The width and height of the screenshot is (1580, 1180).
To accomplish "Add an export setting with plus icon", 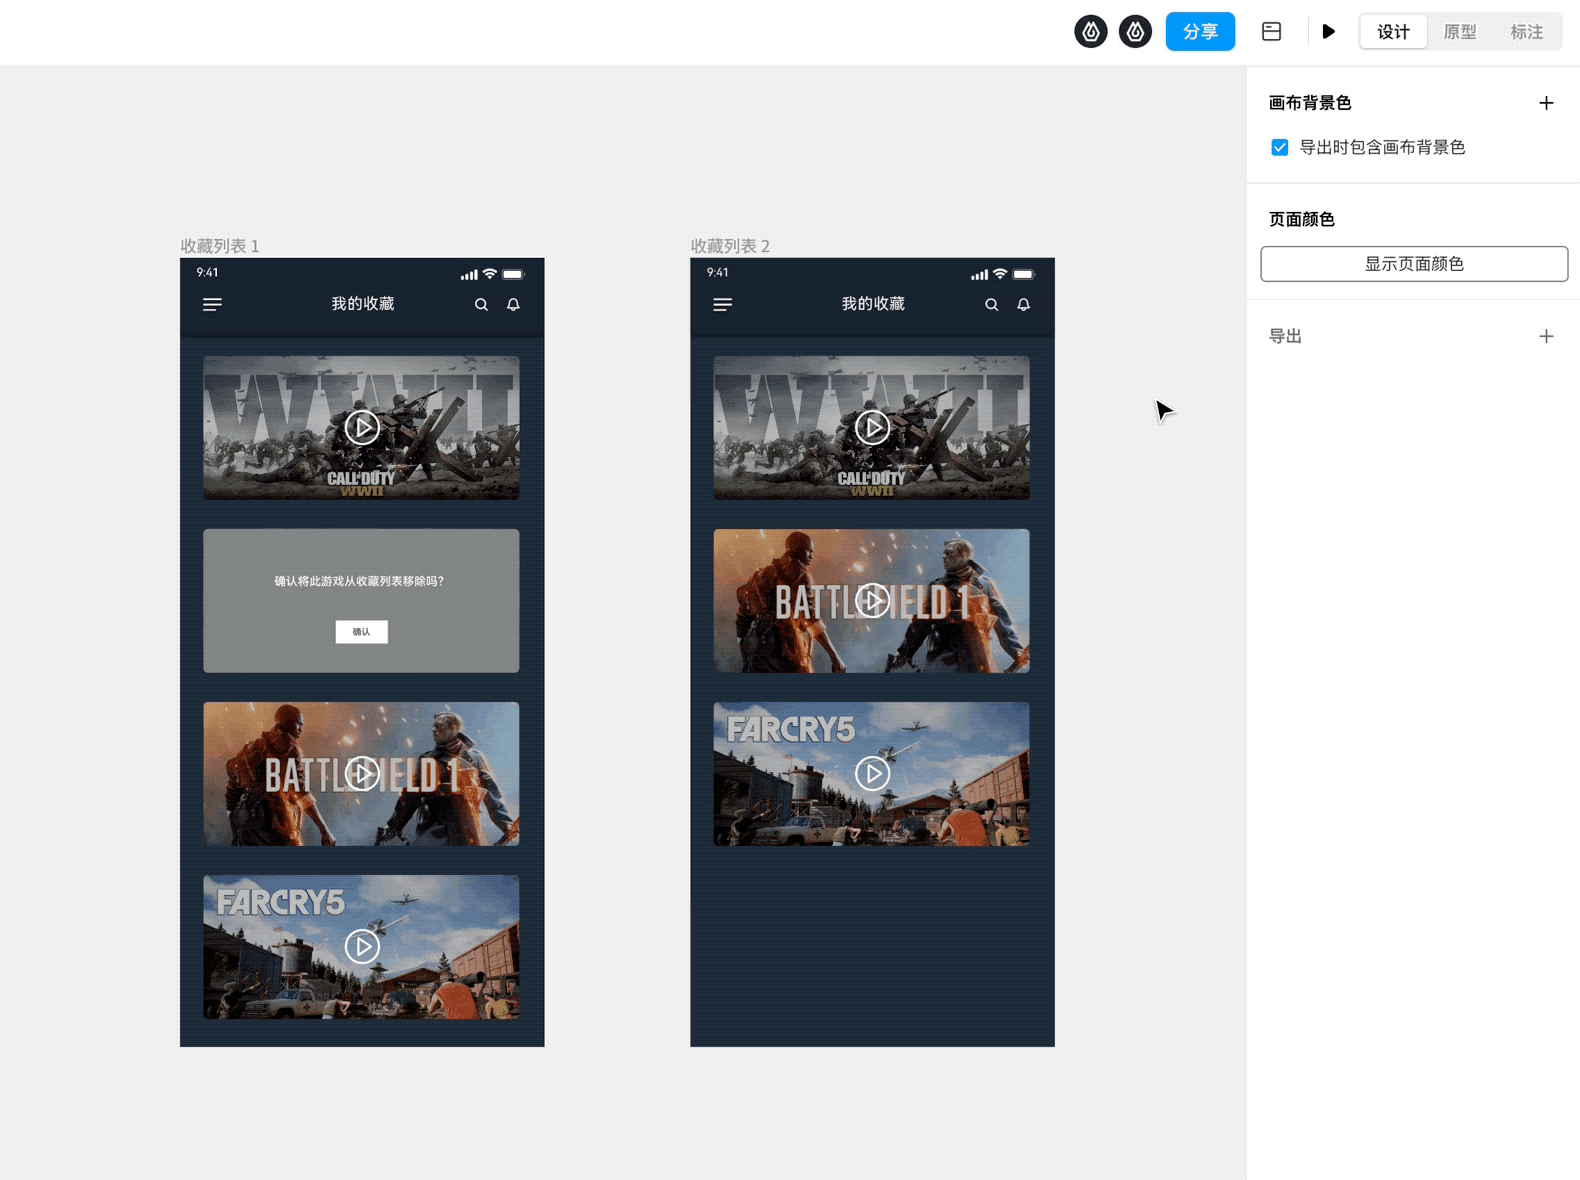I will pos(1546,336).
